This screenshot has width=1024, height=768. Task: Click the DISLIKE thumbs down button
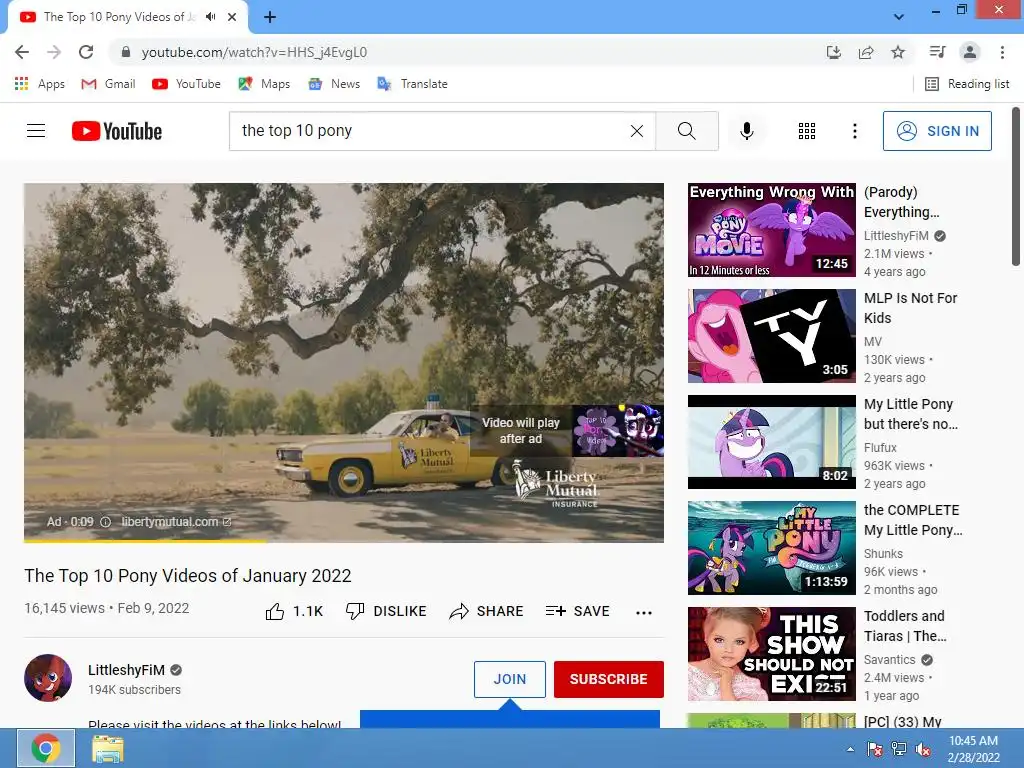point(386,611)
